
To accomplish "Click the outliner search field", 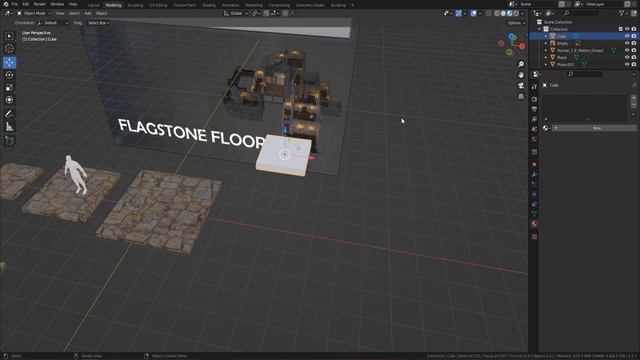I will [x=581, y=13].
